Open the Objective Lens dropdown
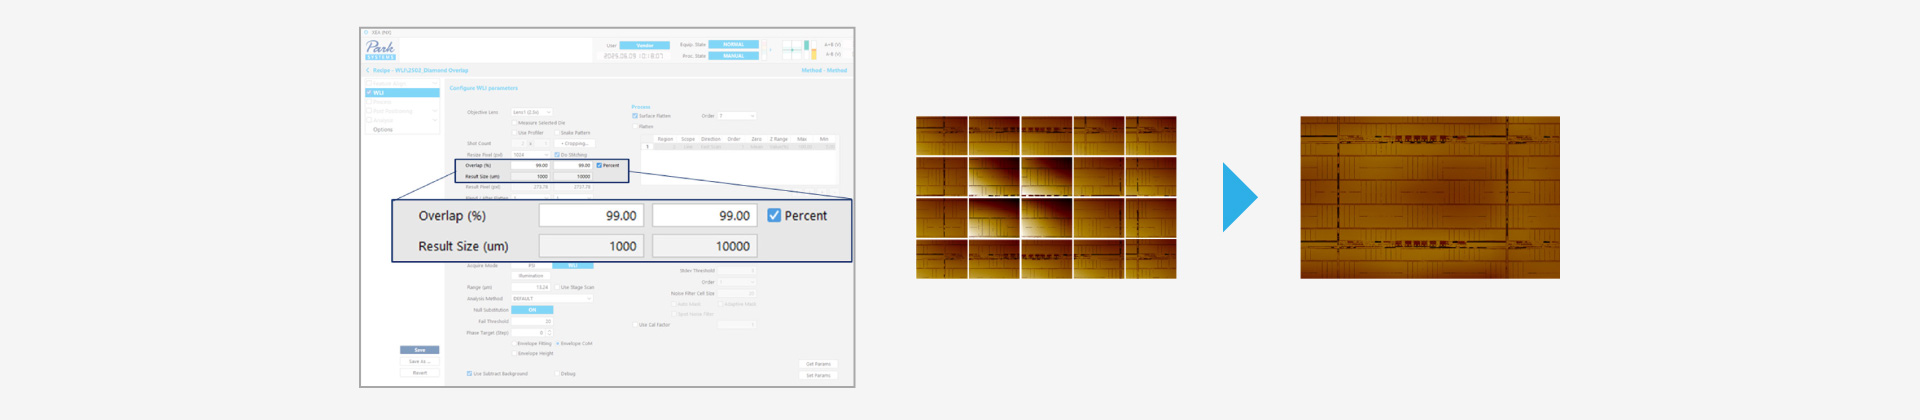 coord(531,112)
